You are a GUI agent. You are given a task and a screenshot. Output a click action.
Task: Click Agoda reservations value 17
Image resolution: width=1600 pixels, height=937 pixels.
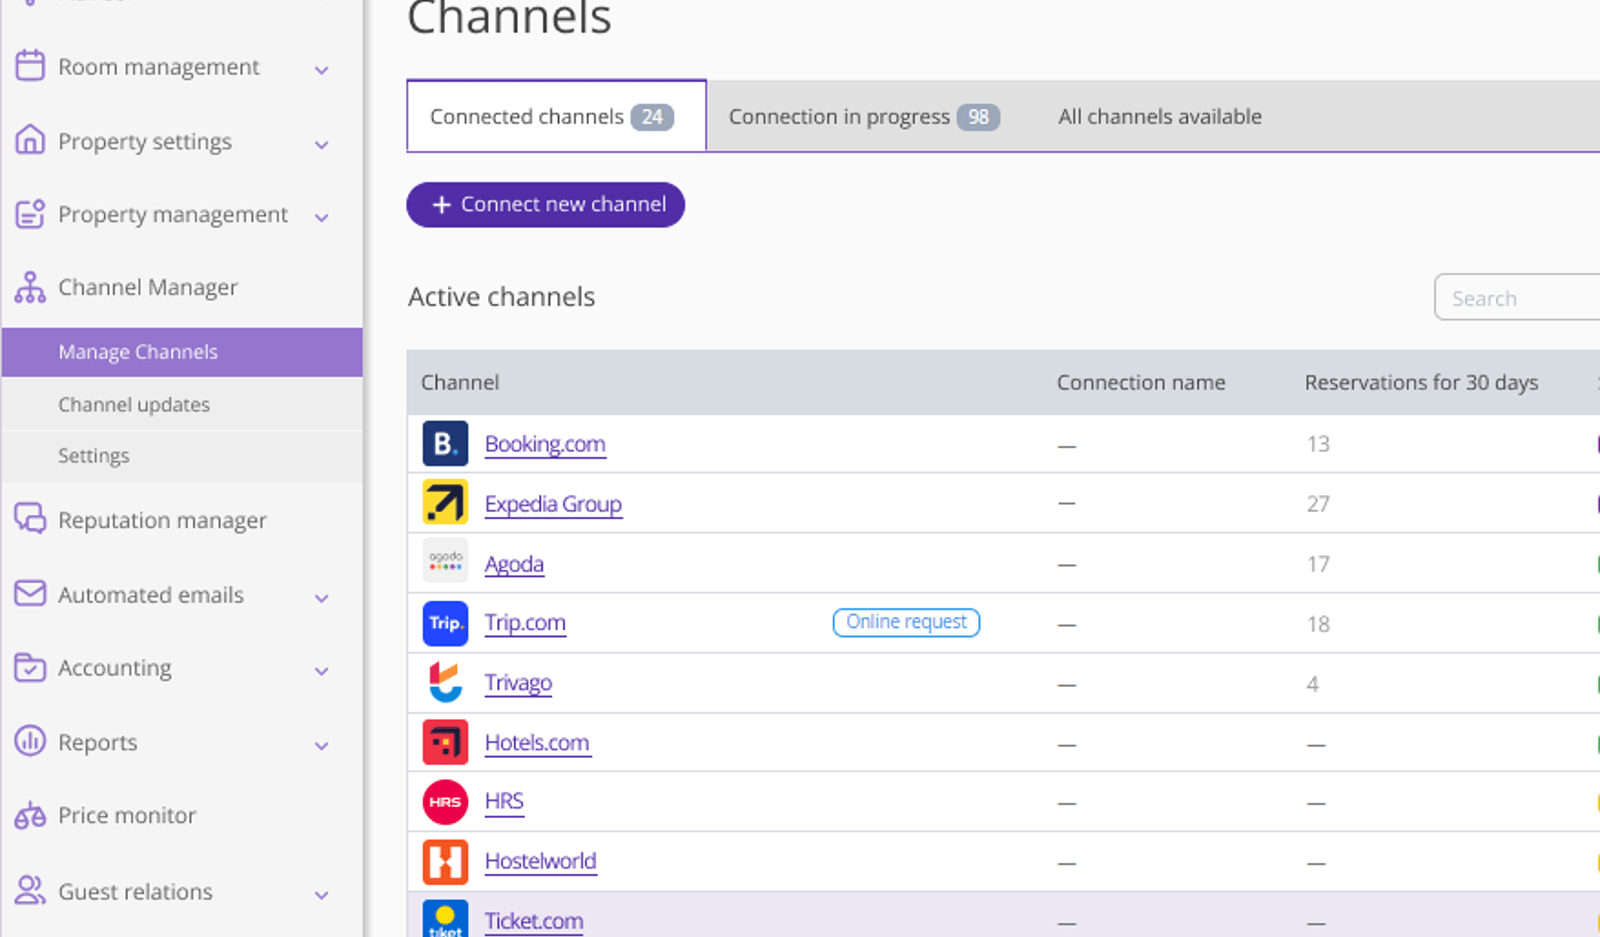point(1318,563)
